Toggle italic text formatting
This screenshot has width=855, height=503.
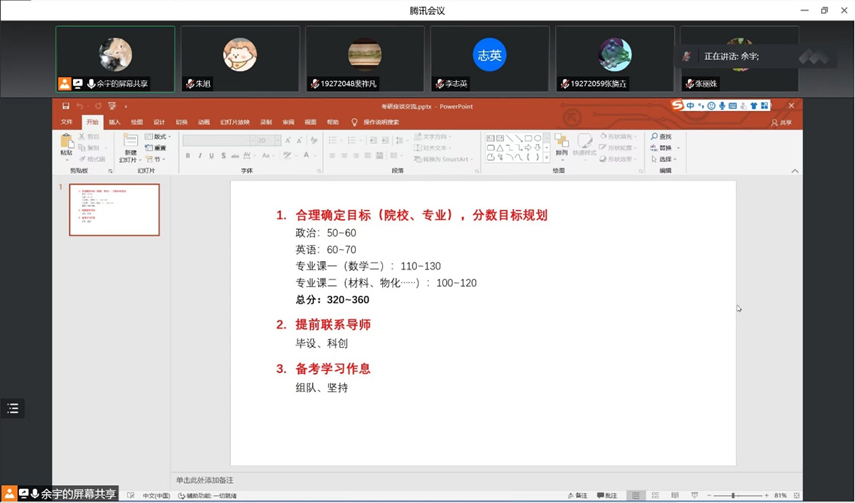[200, 156]
